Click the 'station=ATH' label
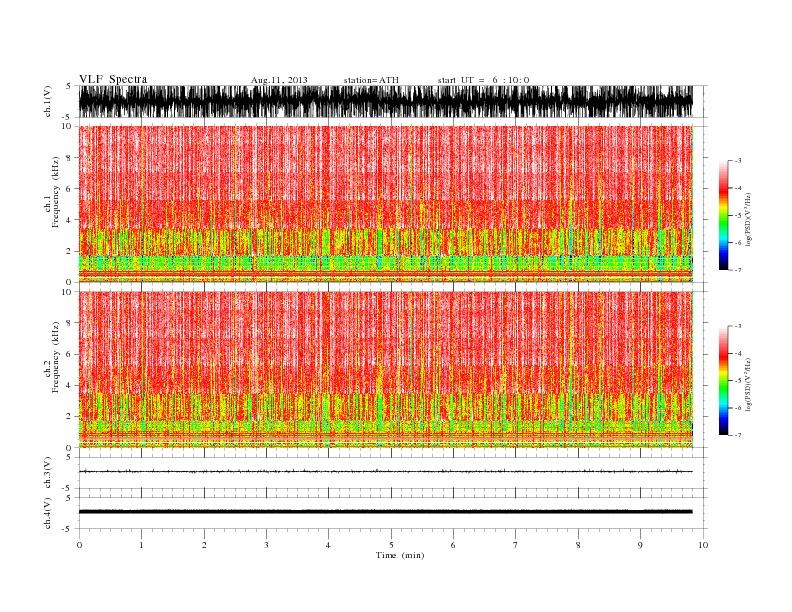Image resolution: width=792 pixels, height=612 pixels. coord(371,80)
